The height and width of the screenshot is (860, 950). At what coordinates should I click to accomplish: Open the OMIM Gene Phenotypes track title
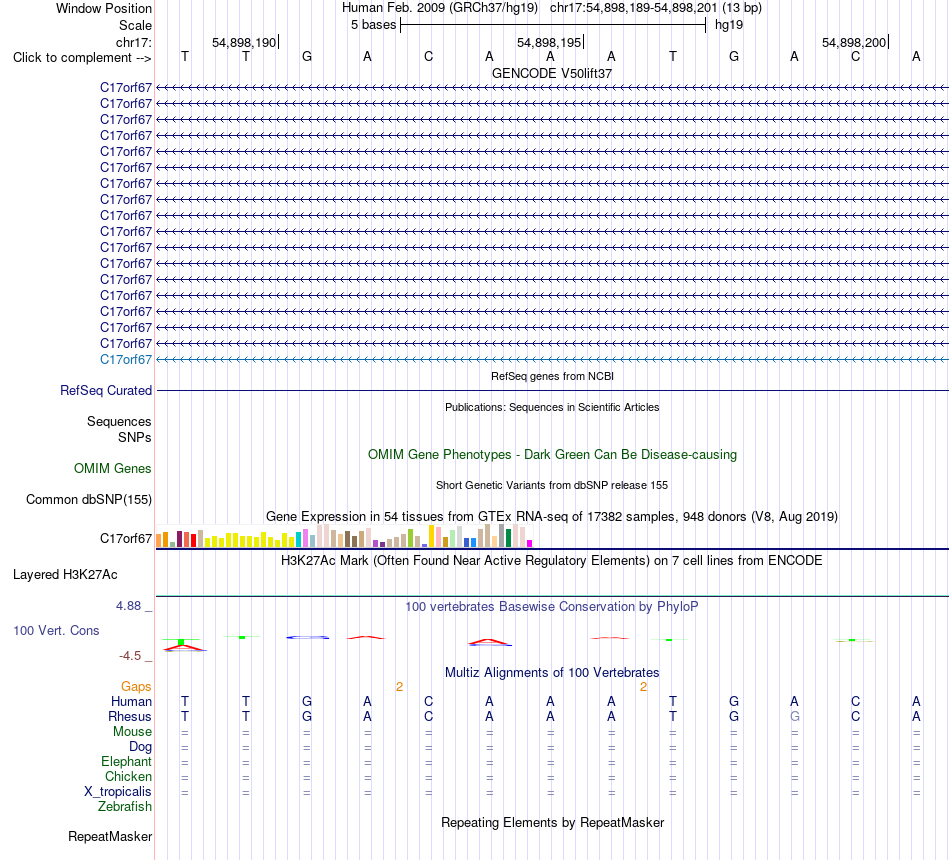click(x=552, y=455)
